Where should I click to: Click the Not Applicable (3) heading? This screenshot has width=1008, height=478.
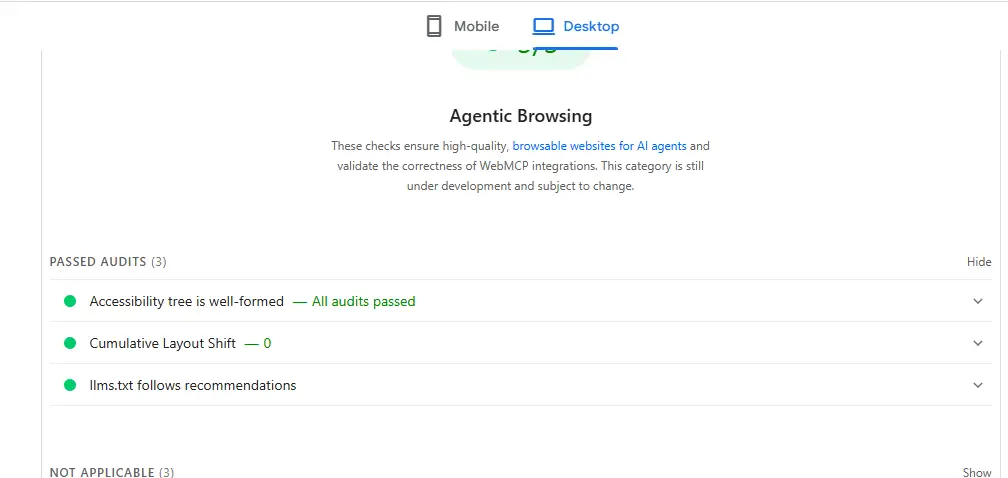click(x=112, y=473)
